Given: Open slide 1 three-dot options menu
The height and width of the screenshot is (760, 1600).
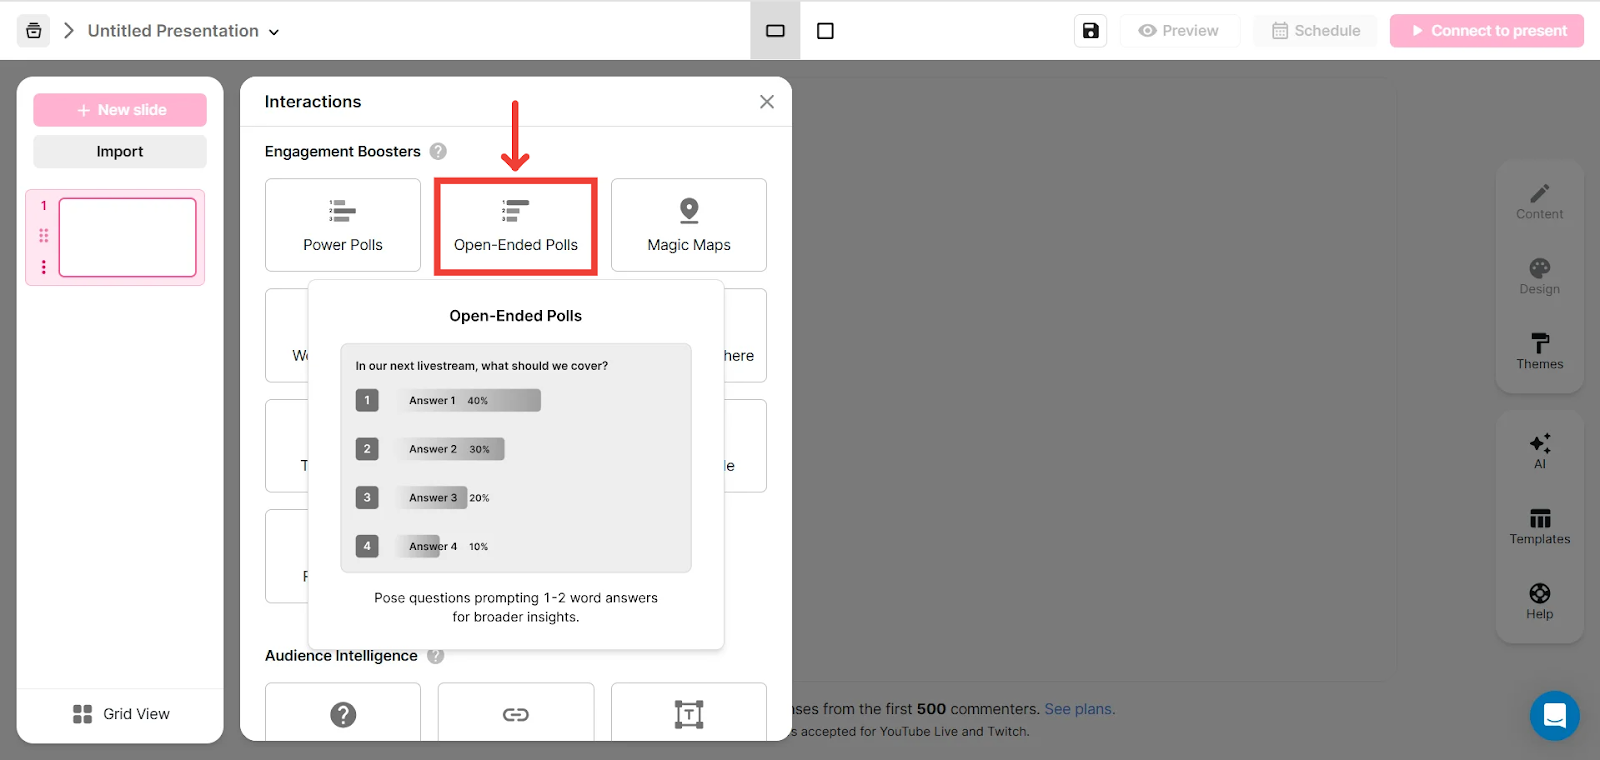Looking at the screenshot, I should click(x=44, y=267).
